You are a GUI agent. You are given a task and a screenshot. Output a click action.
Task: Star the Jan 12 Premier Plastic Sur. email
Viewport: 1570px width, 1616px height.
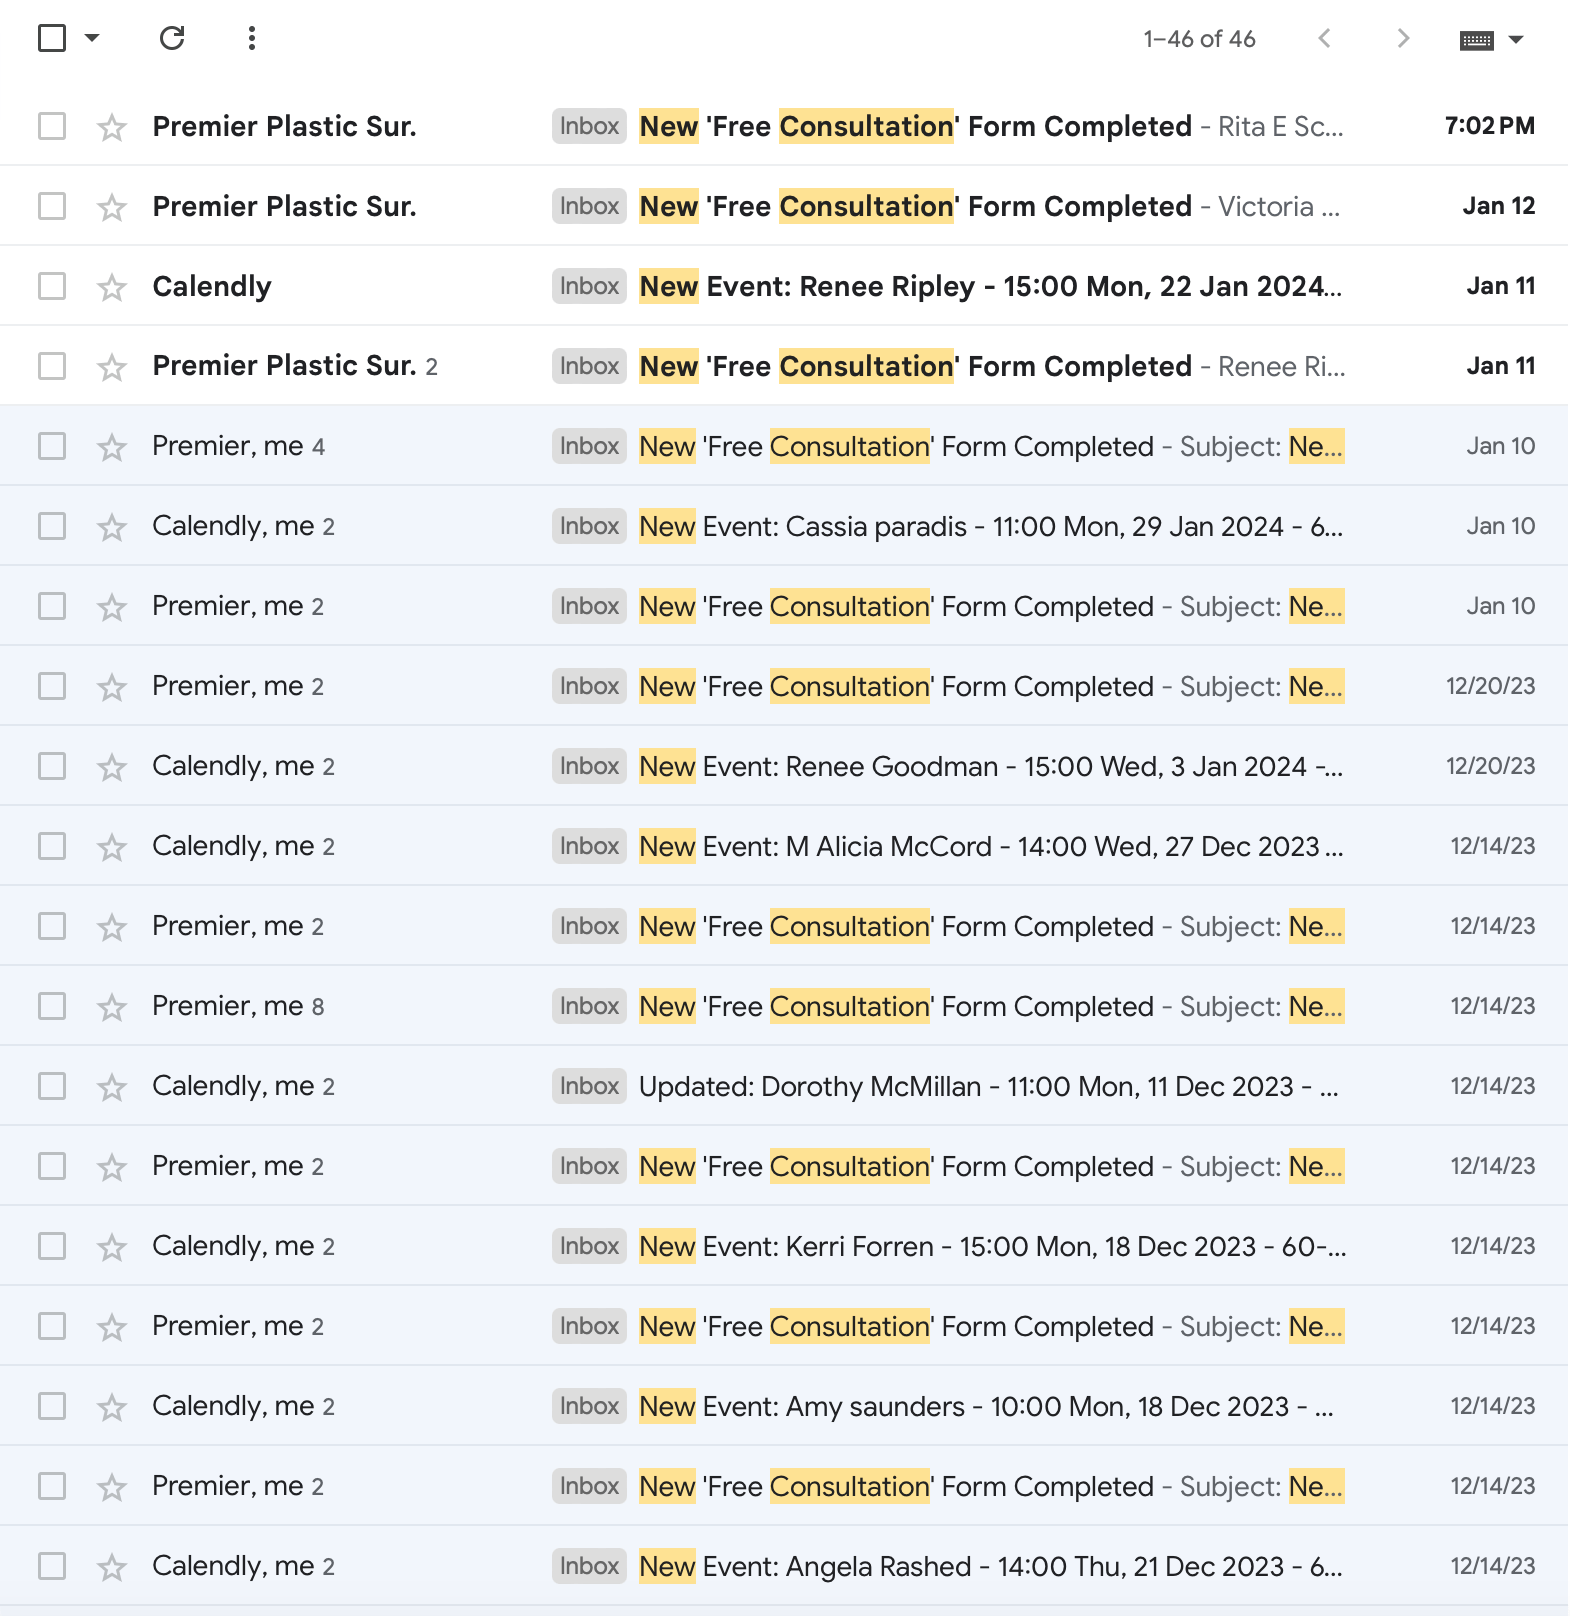tap(112, 207)
